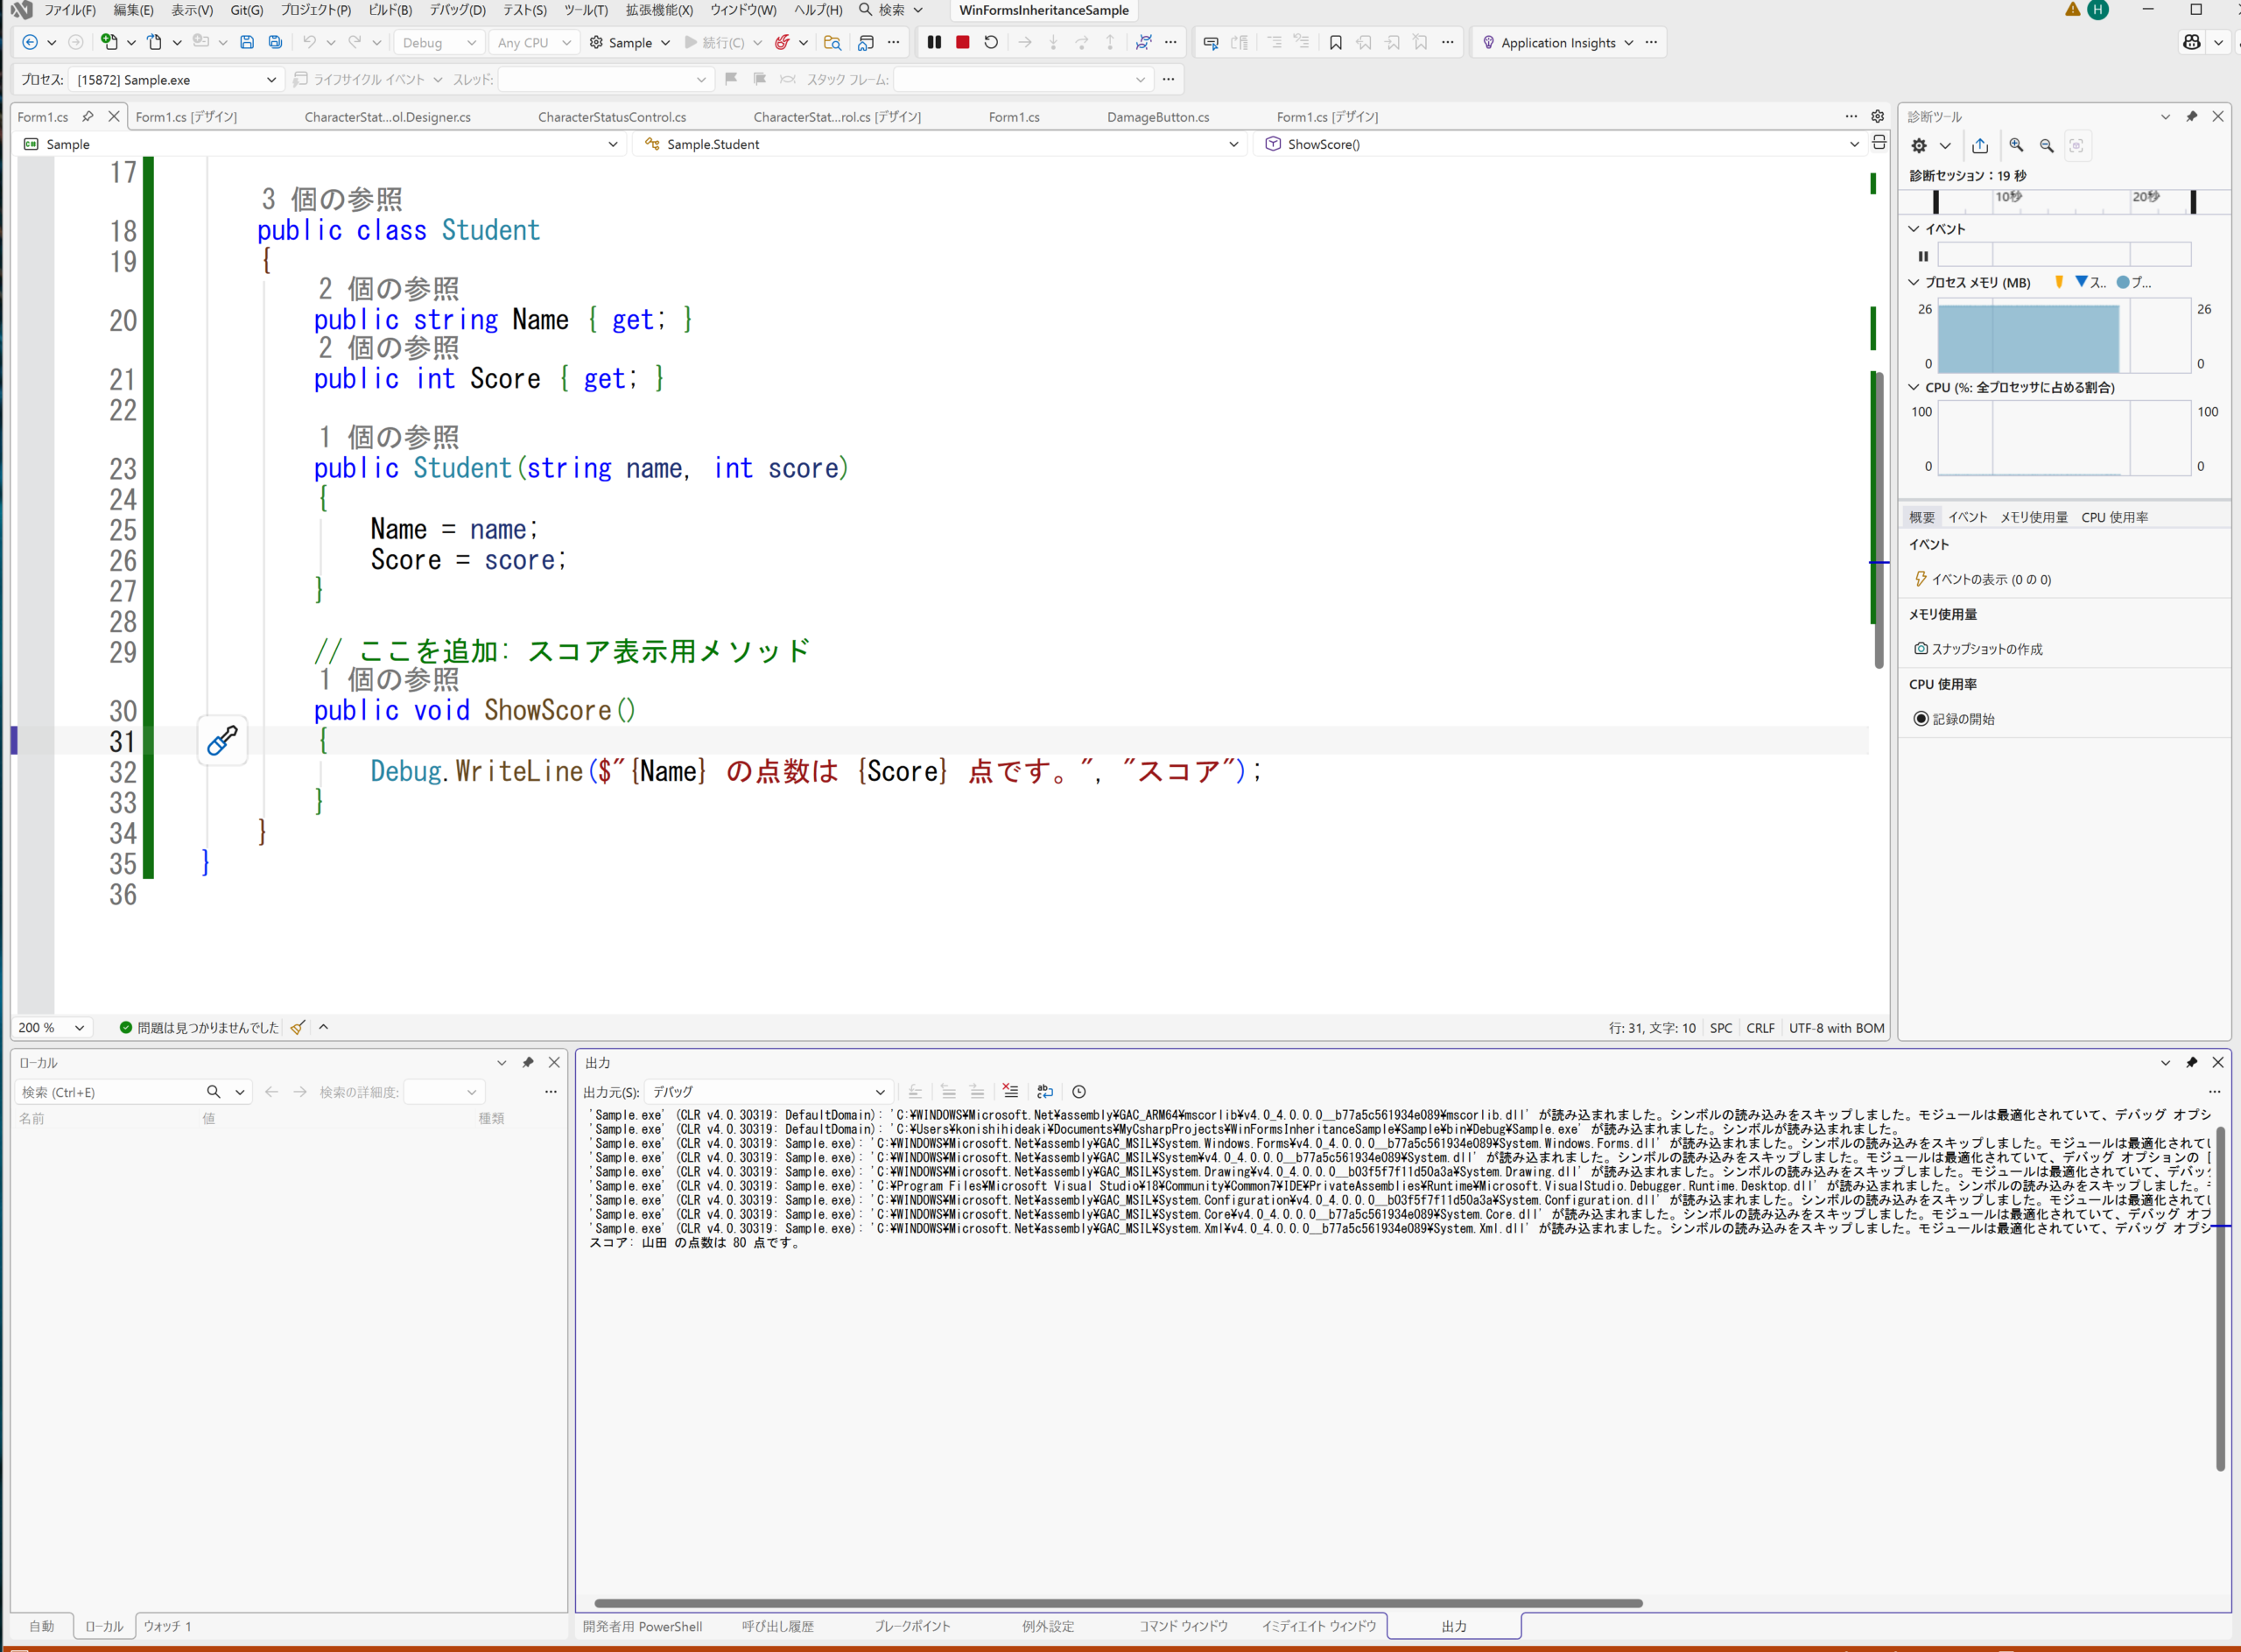The image size is (2241, 1652).
Task: Toggle auto-hide pin for Diagnostic Tools panel
Action: [2192, 117]
